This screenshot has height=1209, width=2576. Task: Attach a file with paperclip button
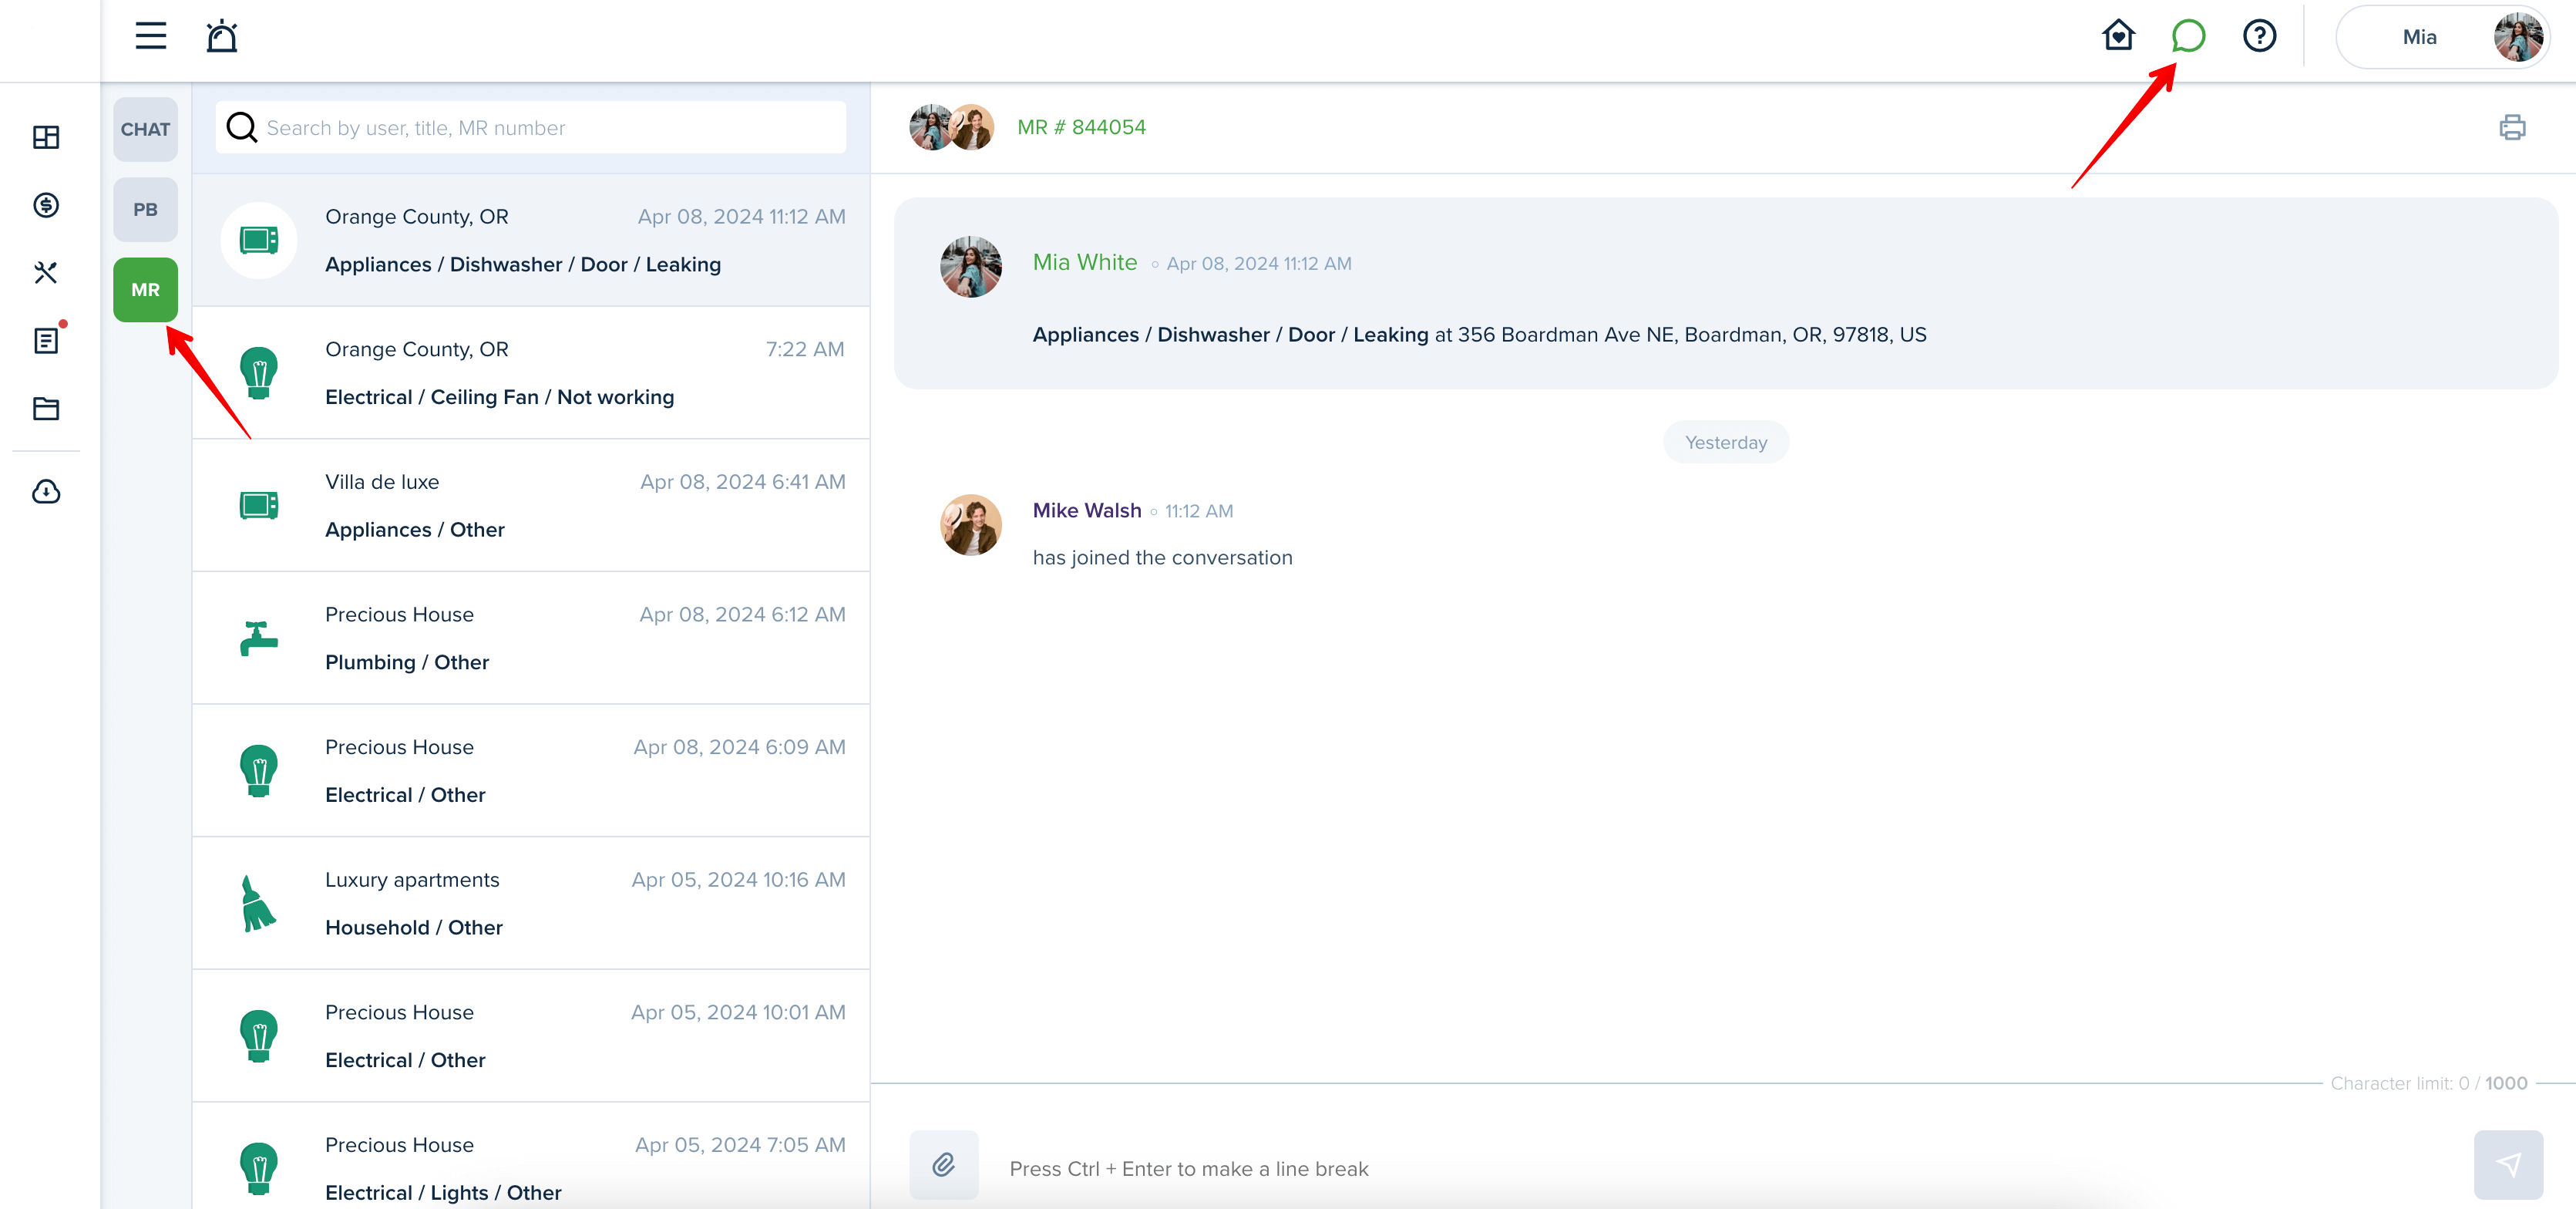943,1164
